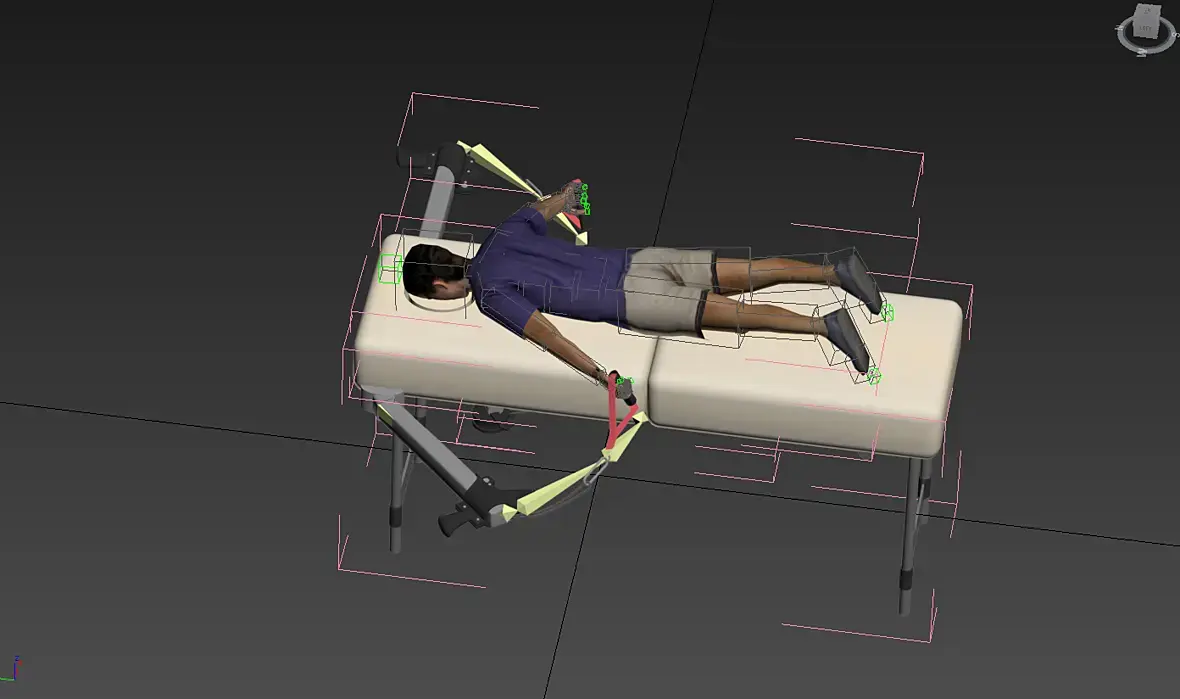
Task: Select the green toe helper on far shoe
Action: click(x=887, y=312)
